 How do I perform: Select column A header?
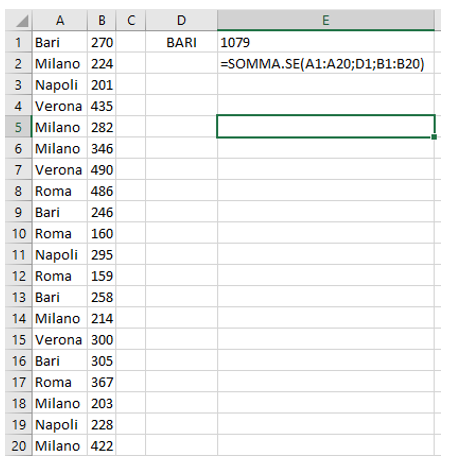click(60, 20)
